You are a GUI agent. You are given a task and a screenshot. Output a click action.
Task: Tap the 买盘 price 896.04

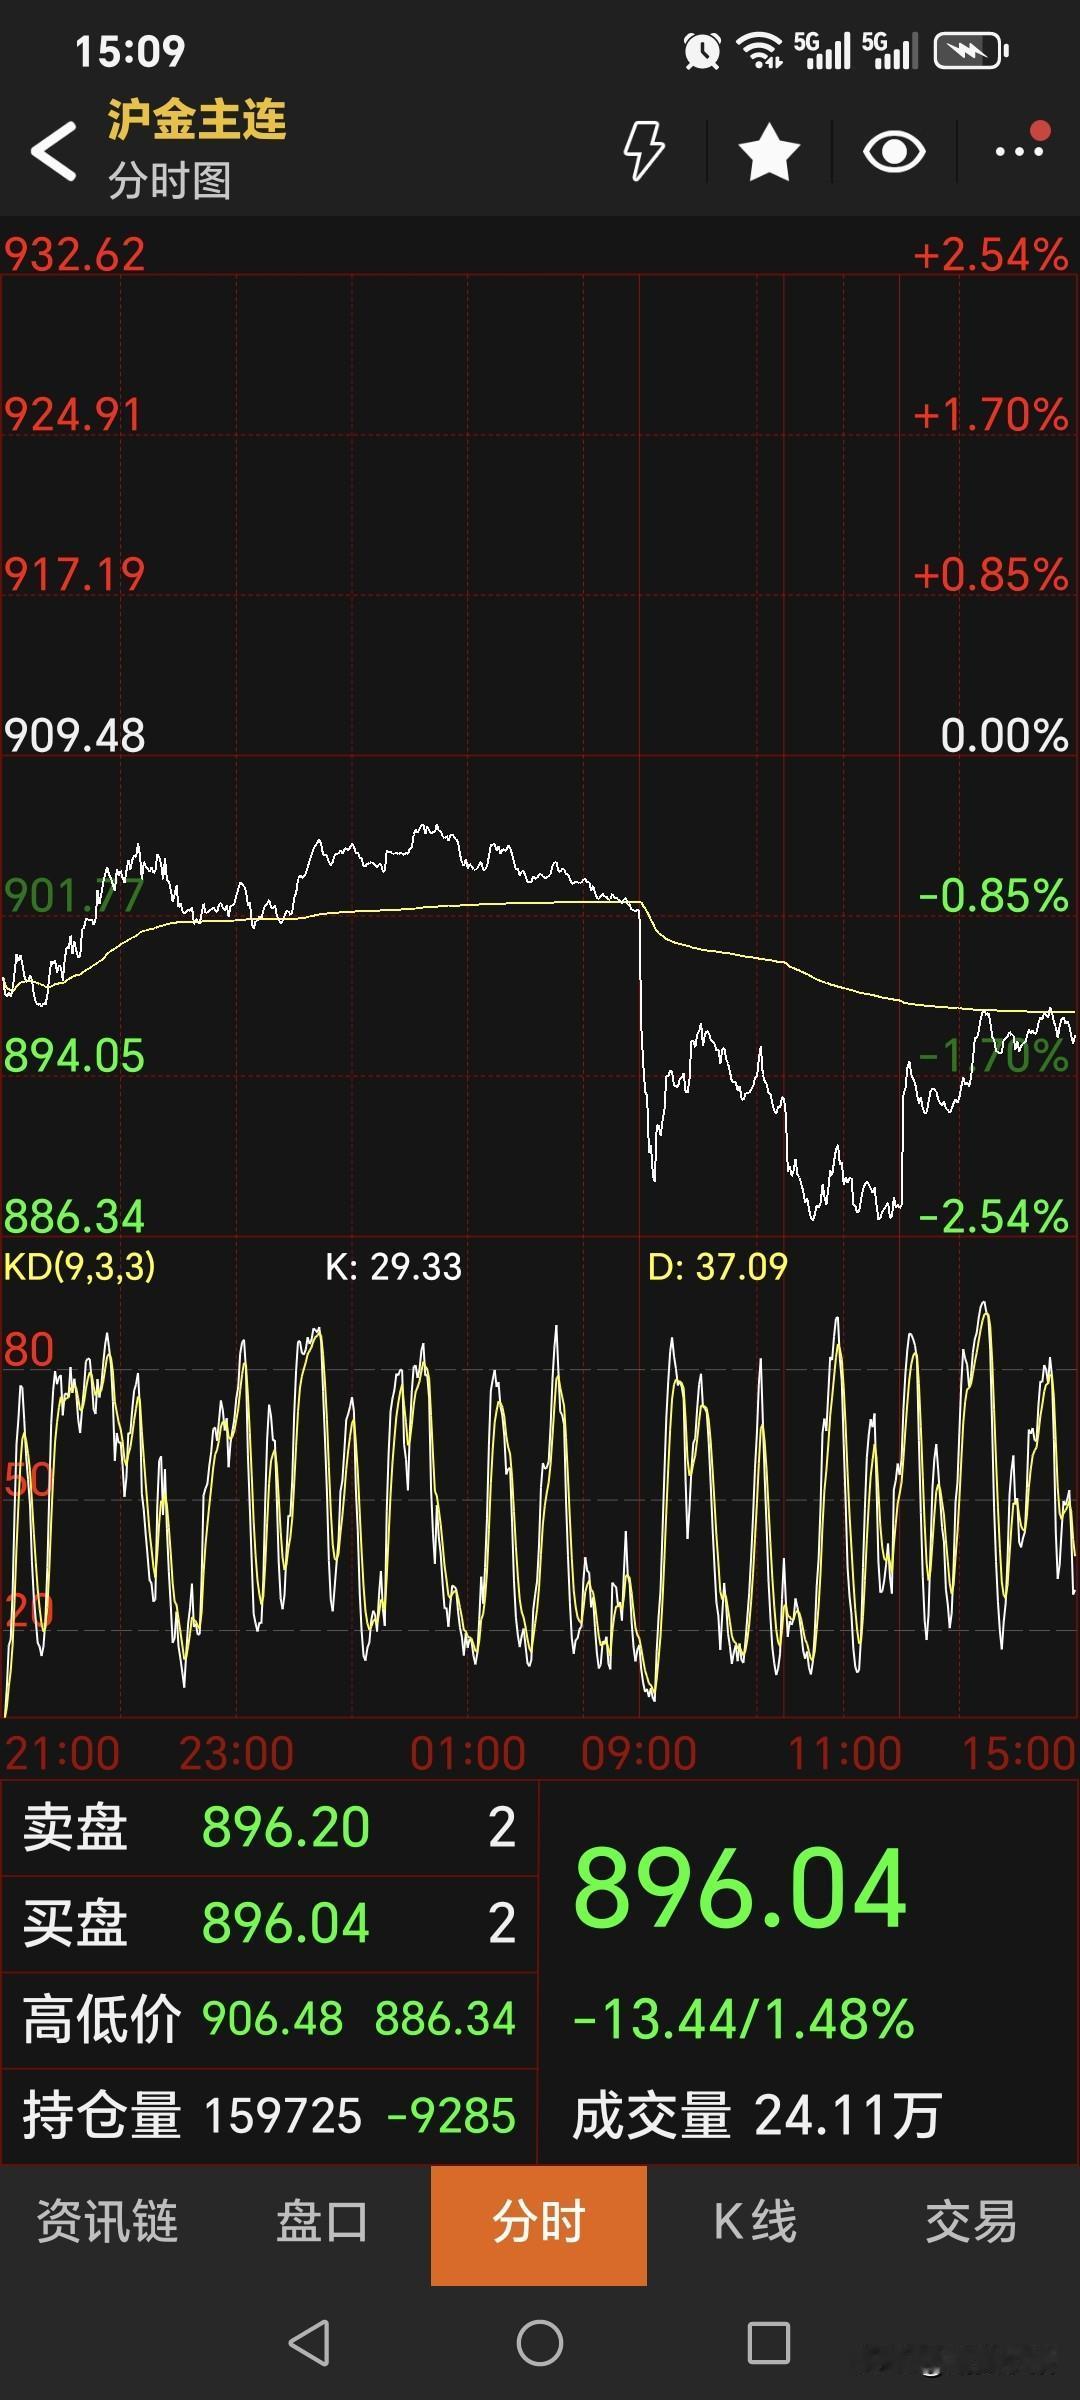coord(286,1923)
